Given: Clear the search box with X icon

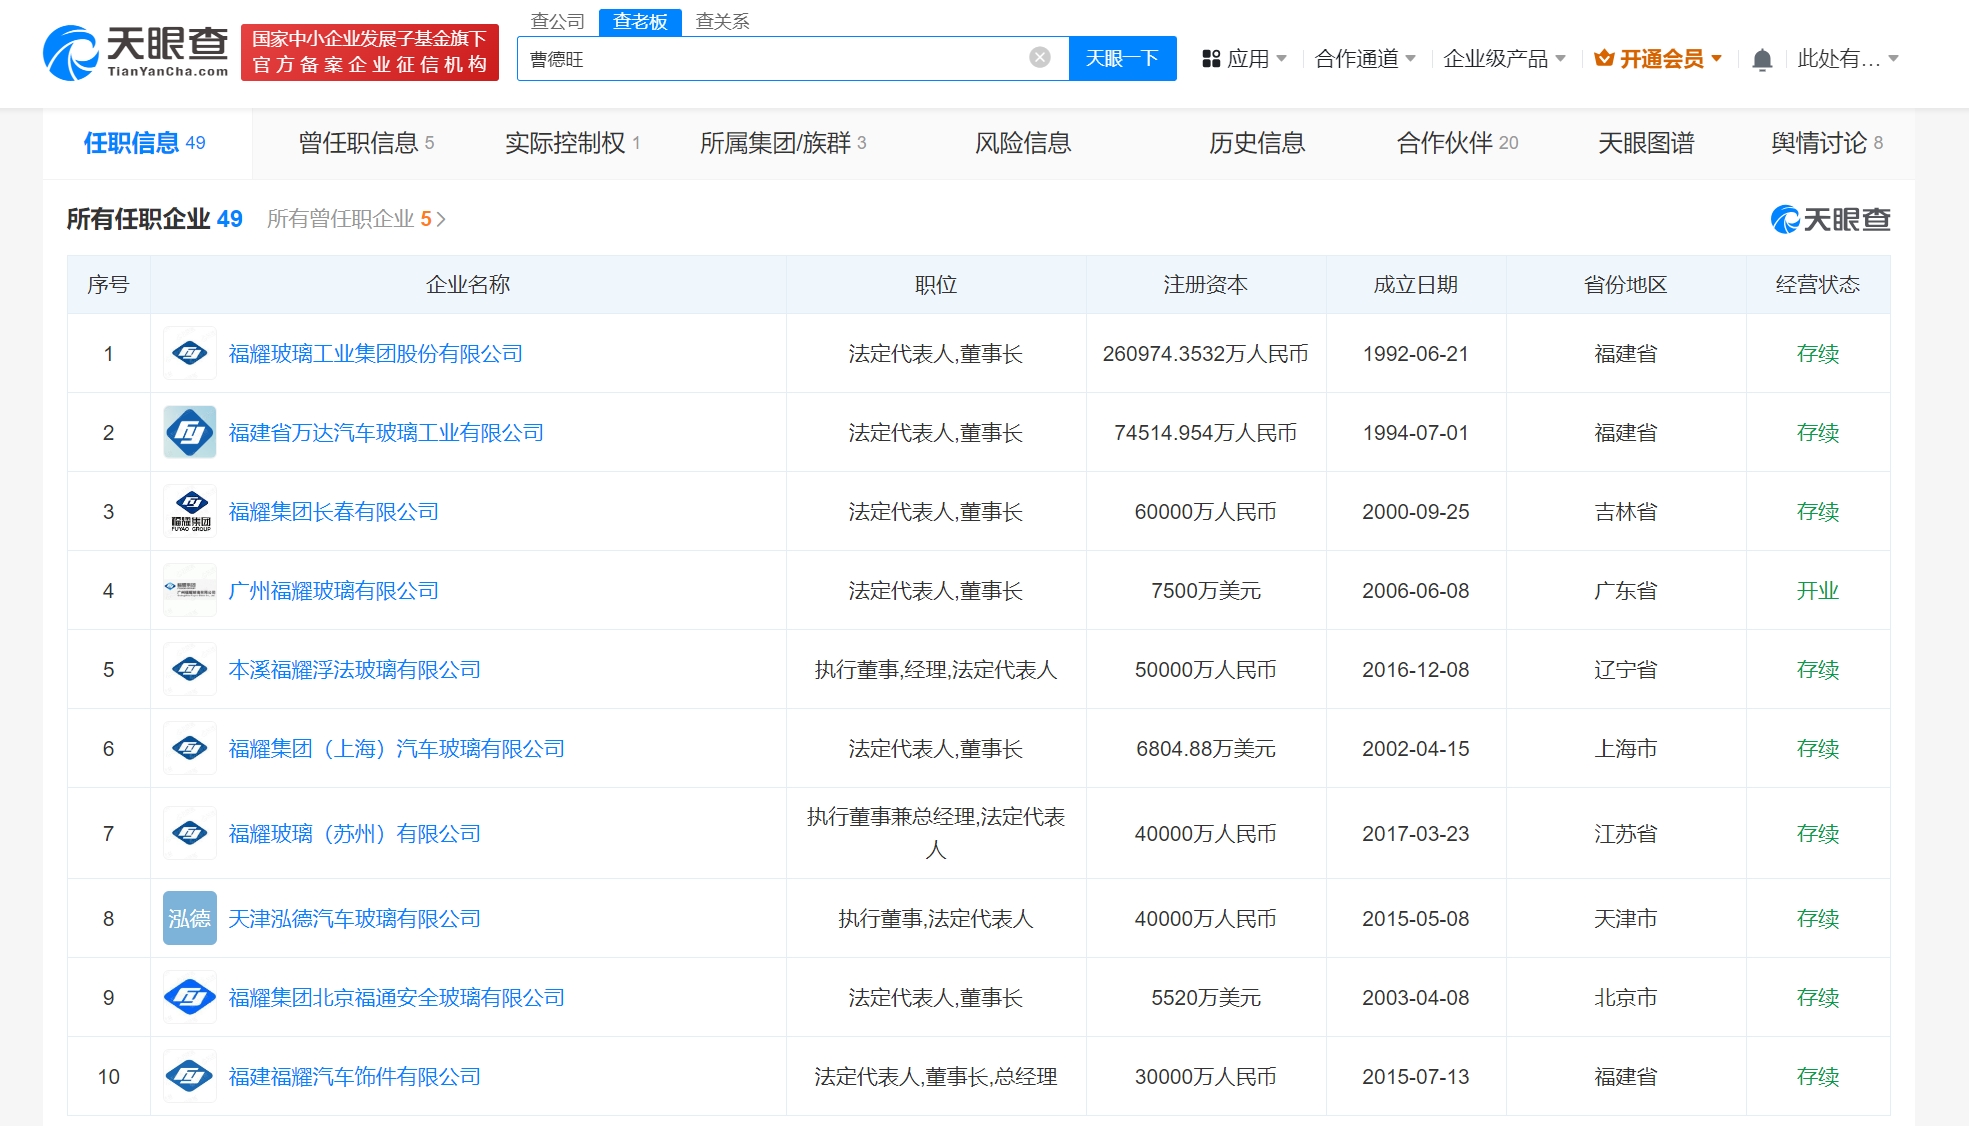Looking at the screenshot, I should (1039, 58).
